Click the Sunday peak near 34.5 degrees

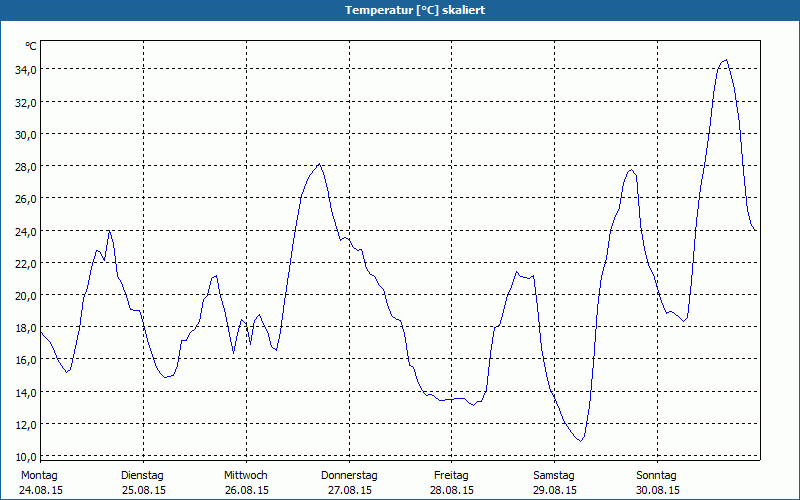pyautogui.click(x=726, y=60)
